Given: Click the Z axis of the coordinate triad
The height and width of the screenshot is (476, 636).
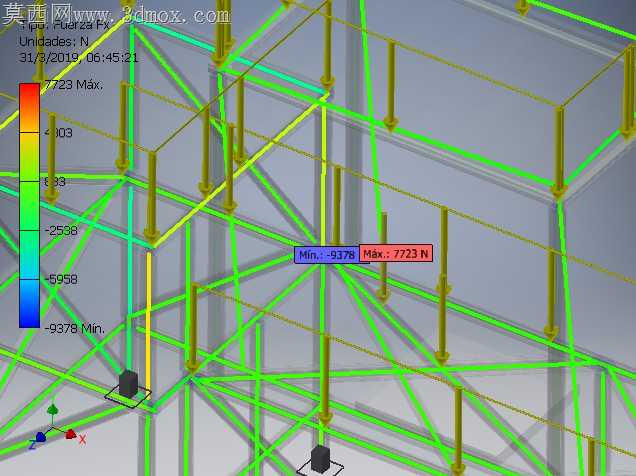Looking at the screenshot, I should 39,437.
